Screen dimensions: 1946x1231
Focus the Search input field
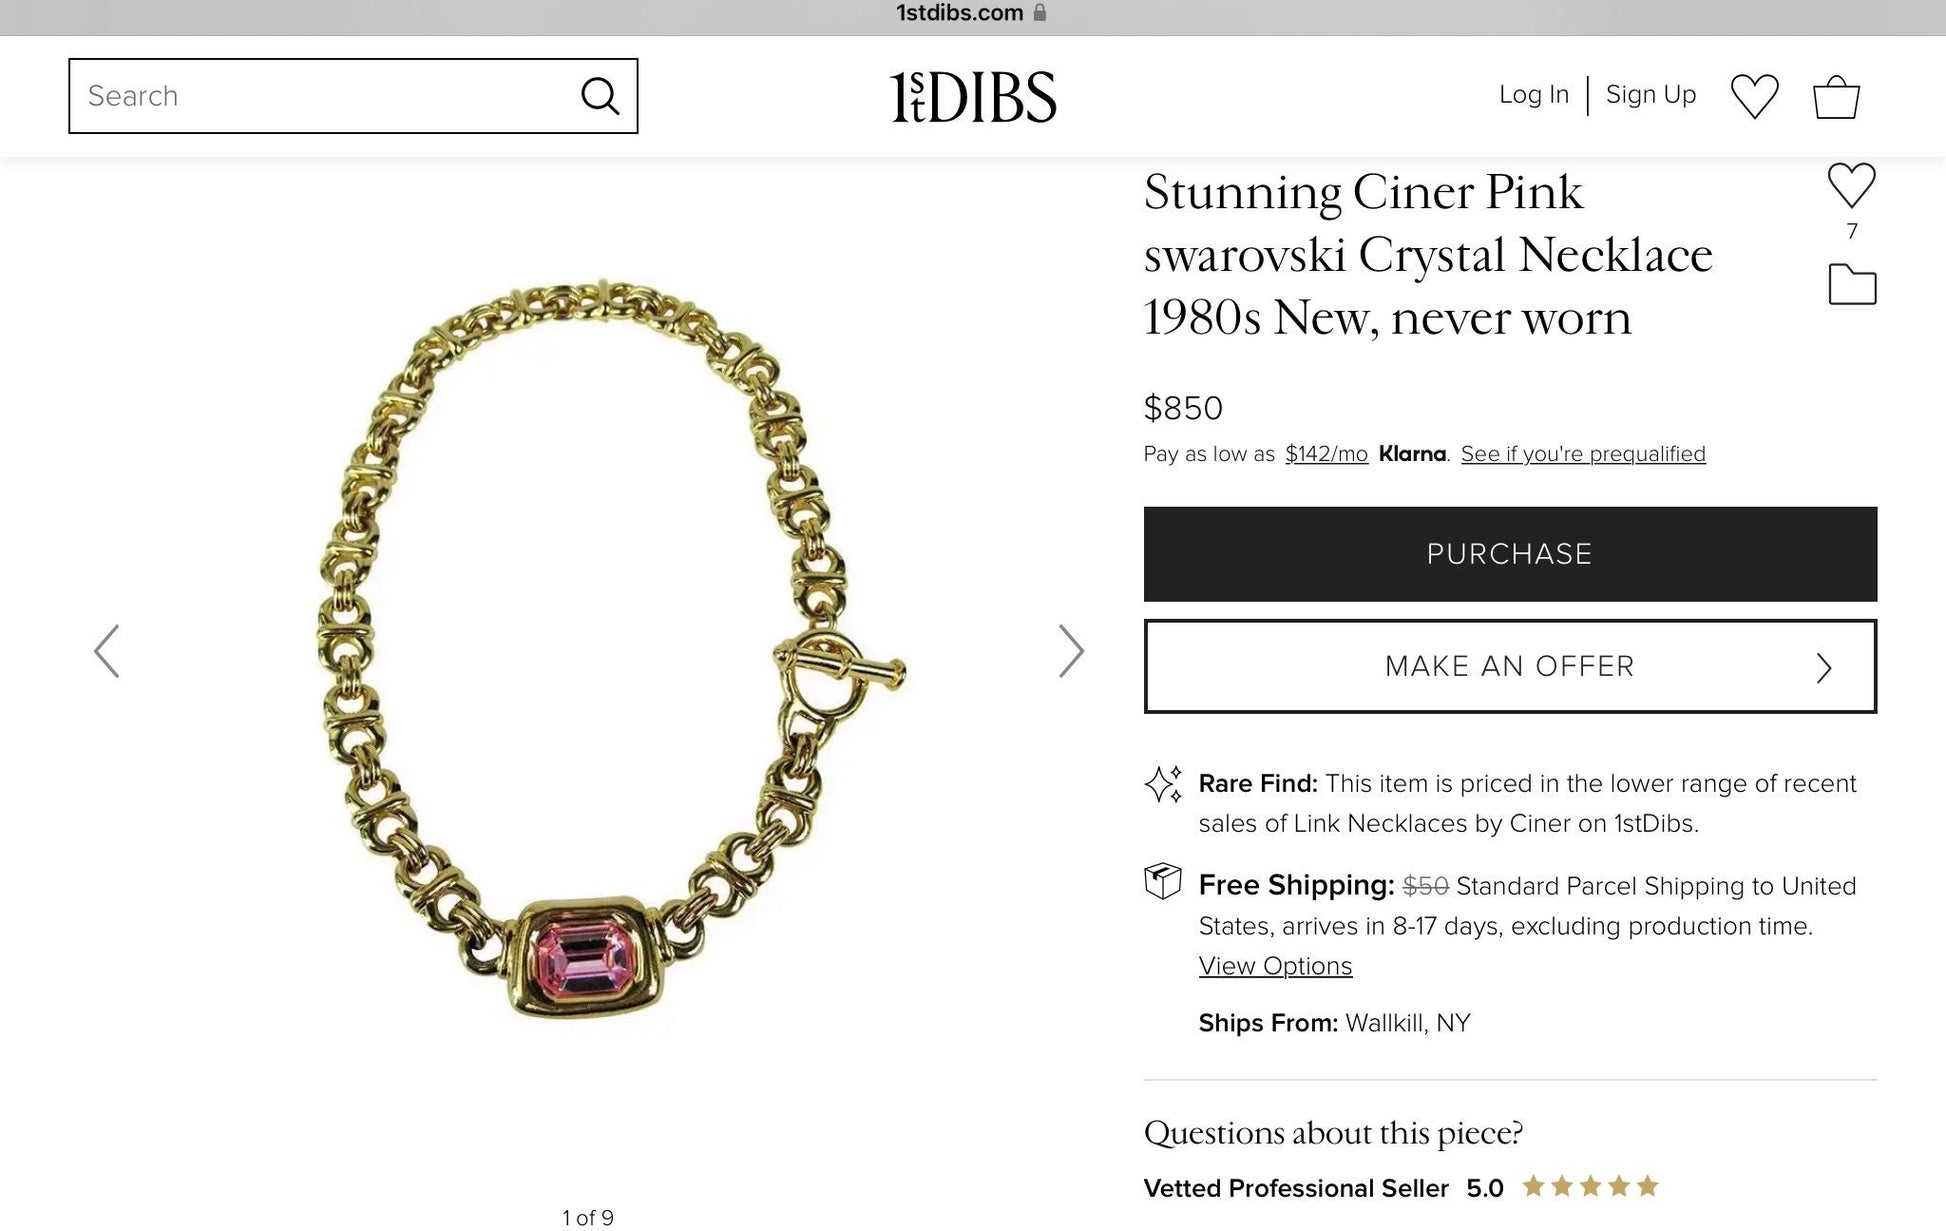pyautogui.click(x=320, y=96)
